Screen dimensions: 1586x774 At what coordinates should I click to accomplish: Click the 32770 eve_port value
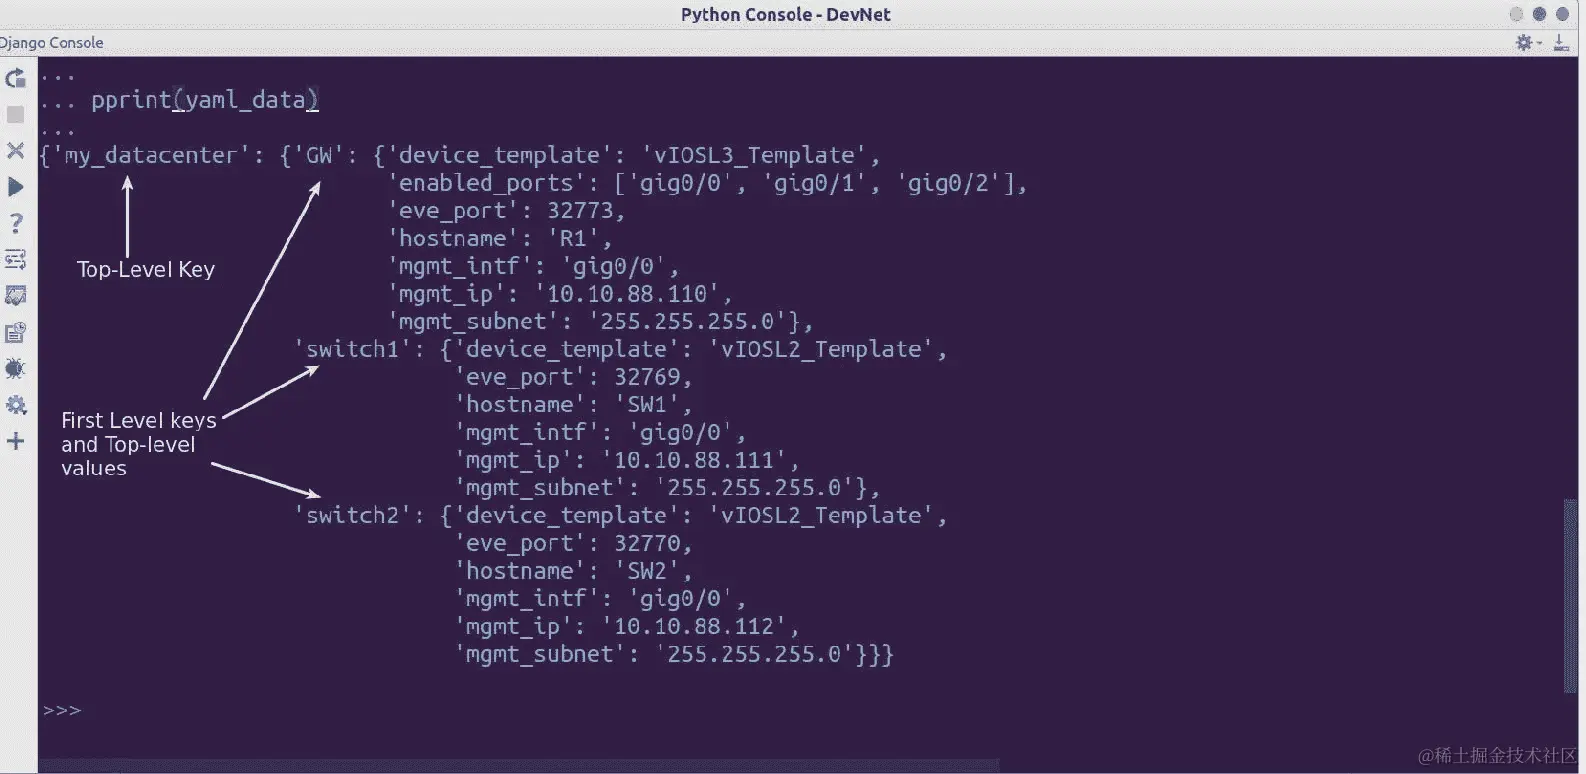pyautogui.click(x=647, y=543)
